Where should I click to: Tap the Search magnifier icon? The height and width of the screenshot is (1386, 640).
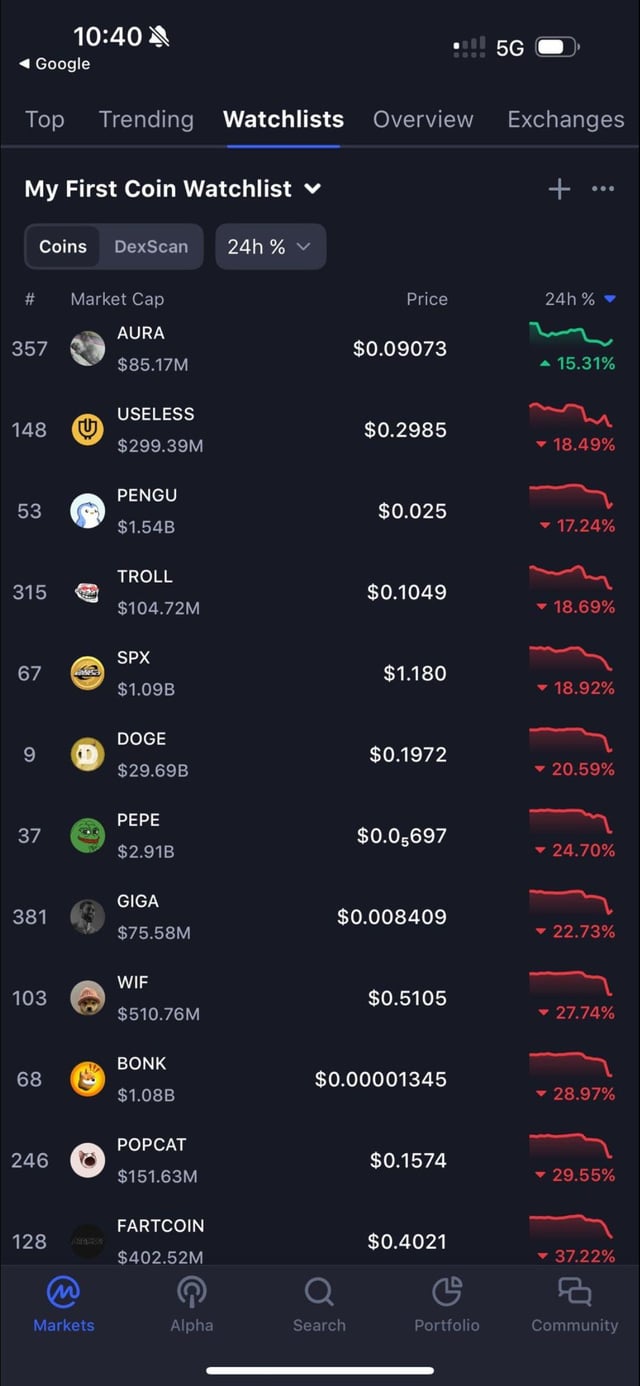[x=319, y=1293]
